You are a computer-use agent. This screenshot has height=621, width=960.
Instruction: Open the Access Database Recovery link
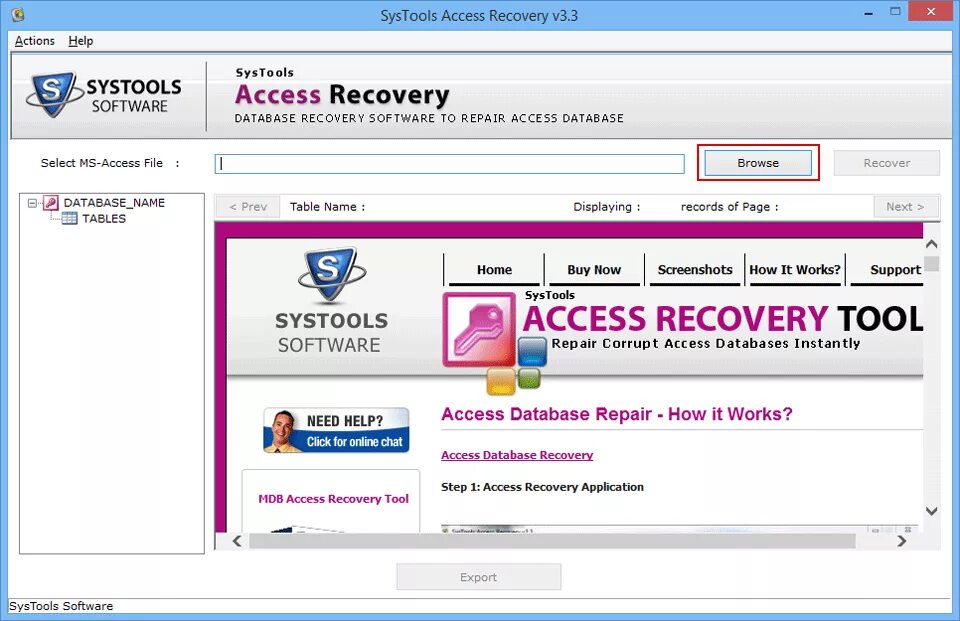pyautogui.click(x=517, y=455)
